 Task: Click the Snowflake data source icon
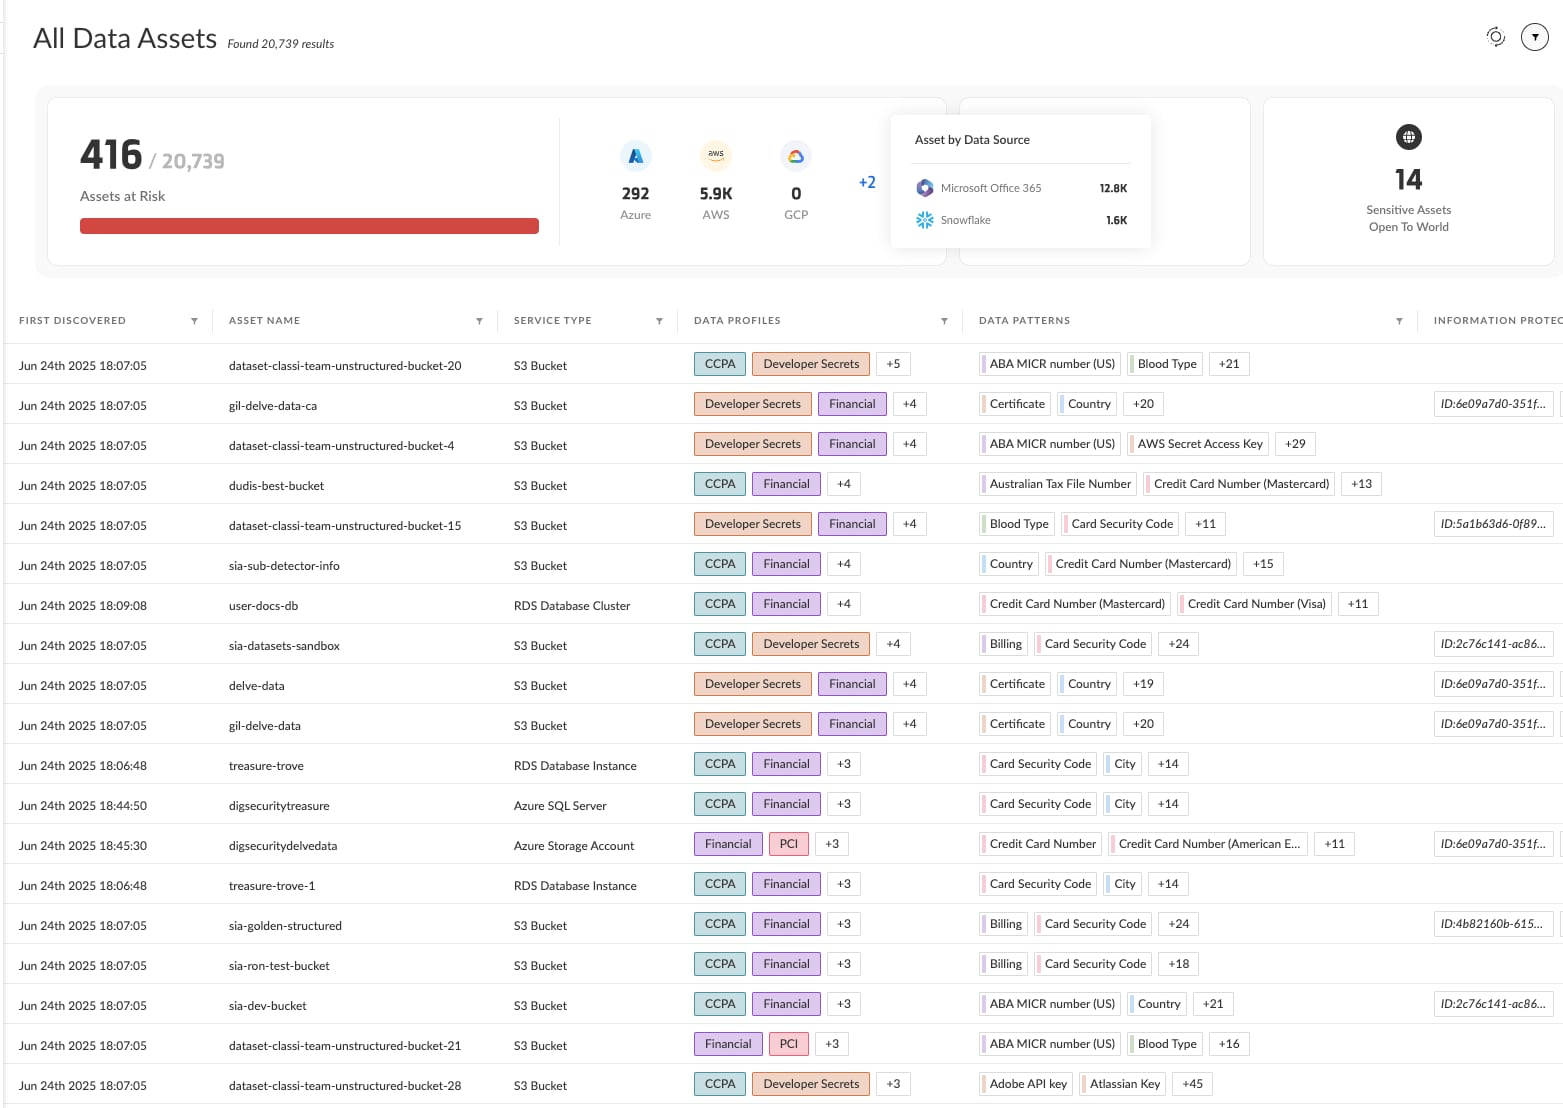tap(925, 220)
